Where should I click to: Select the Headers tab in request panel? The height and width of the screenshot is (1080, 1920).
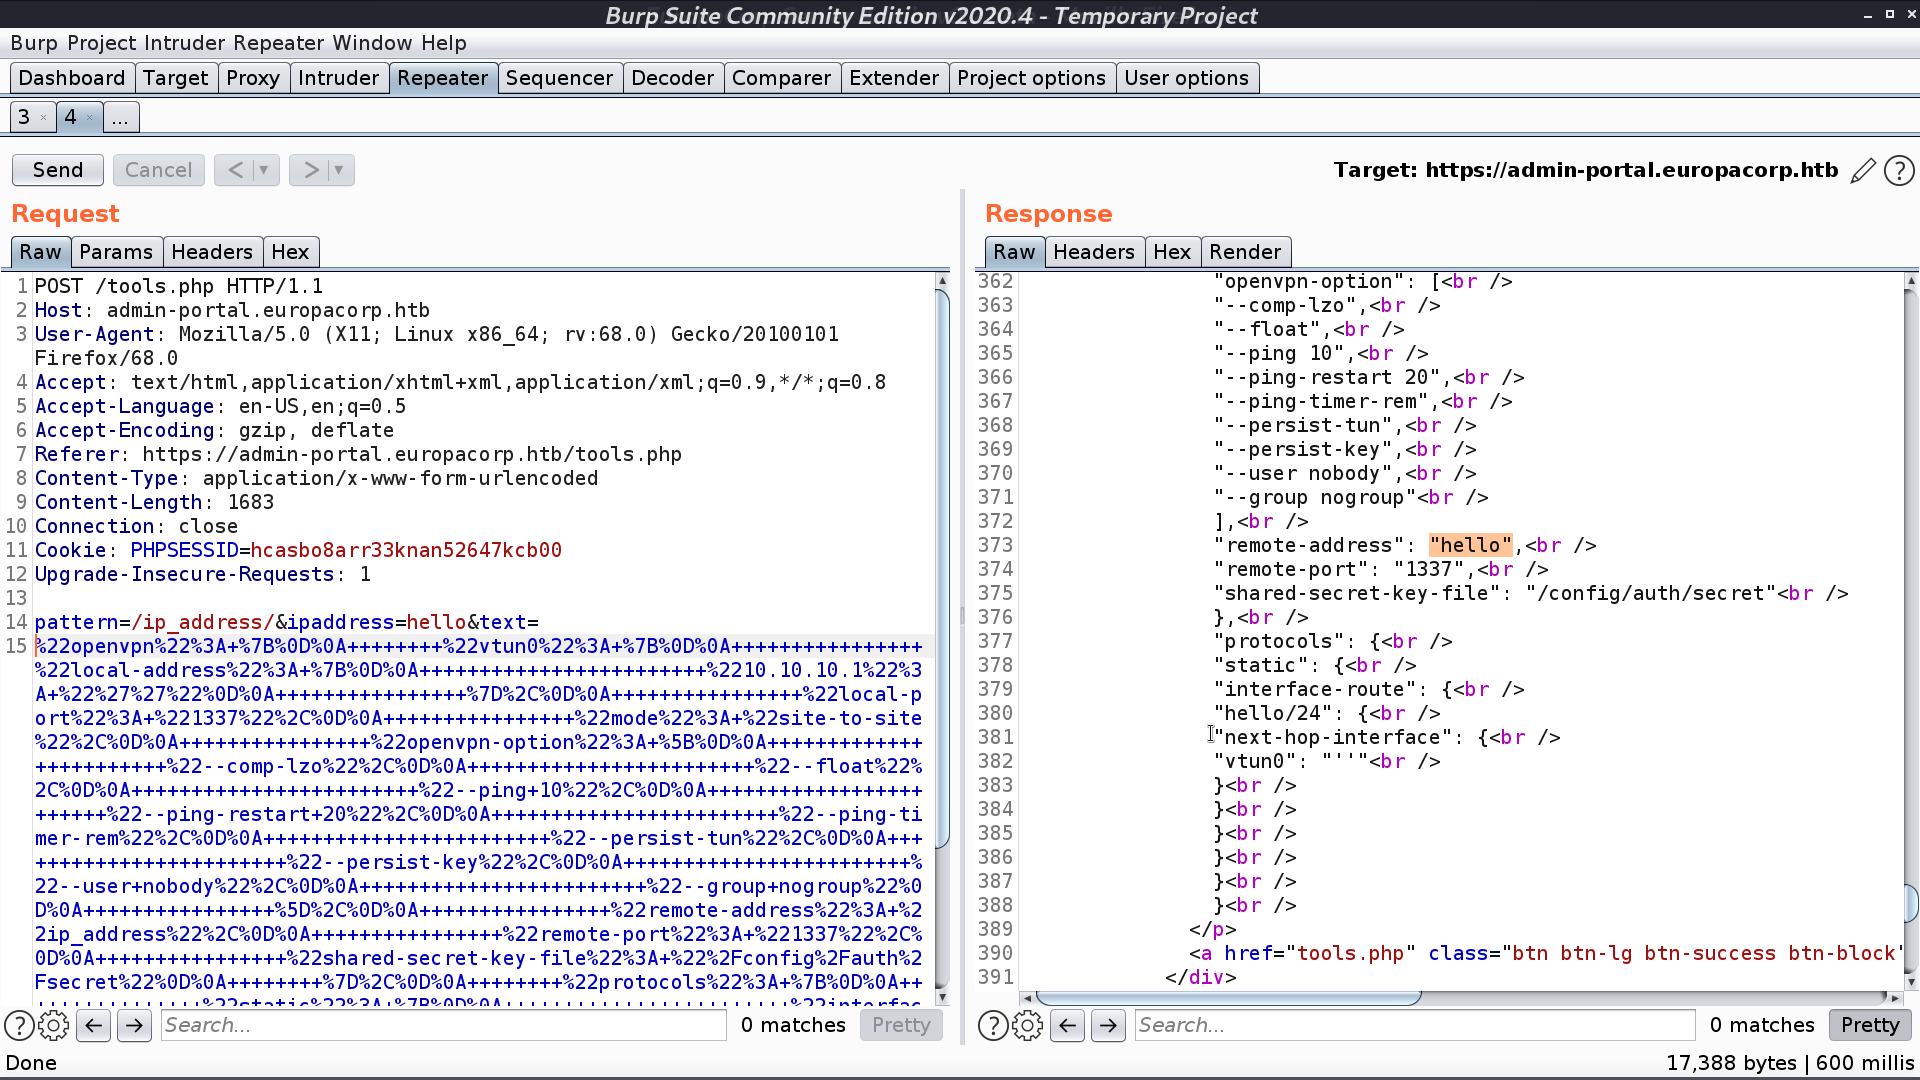click(212, 251)
